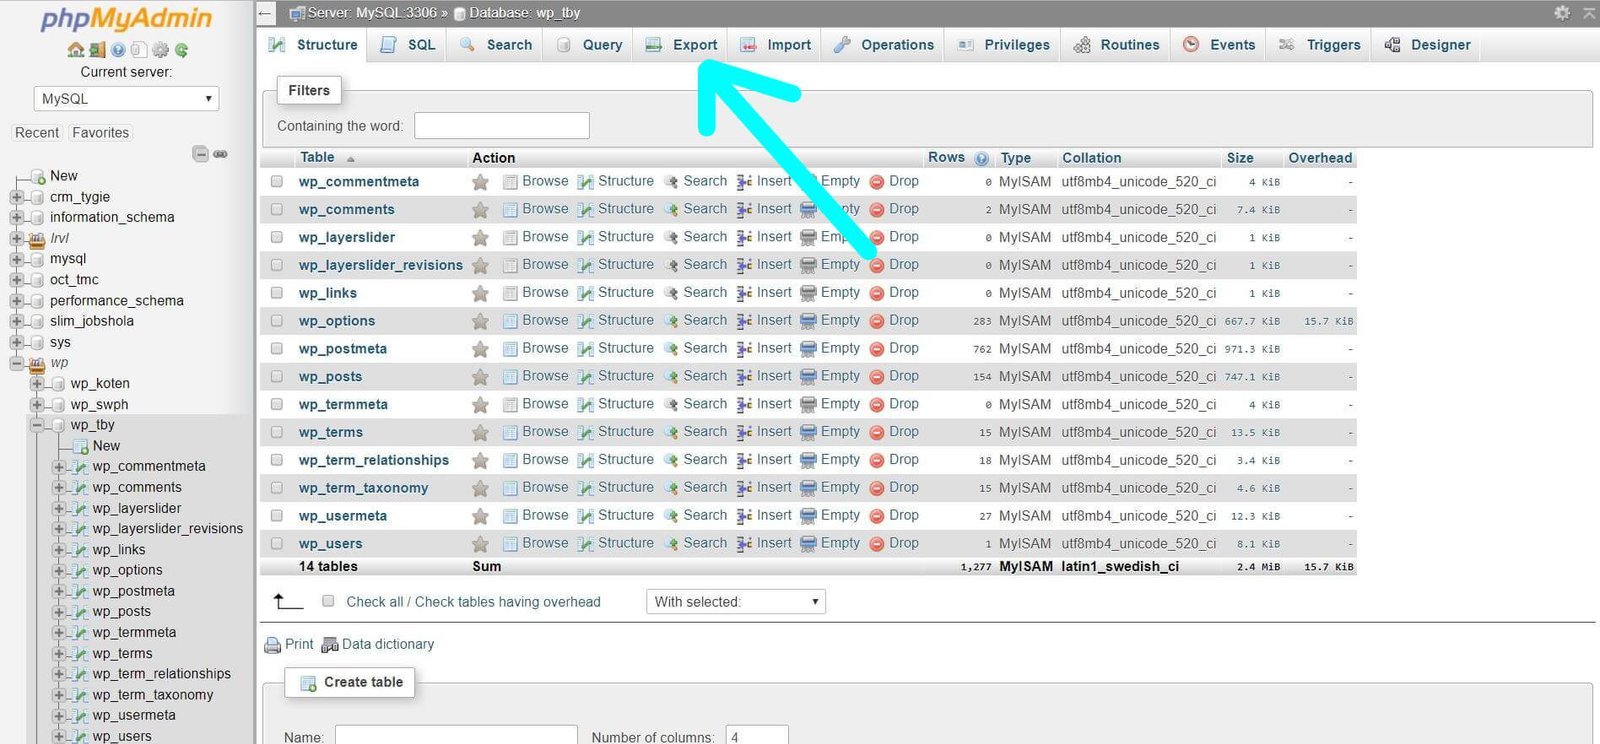Tick checkbox for wp_users table
1600x744 pixels.
[x=277, y=543]
